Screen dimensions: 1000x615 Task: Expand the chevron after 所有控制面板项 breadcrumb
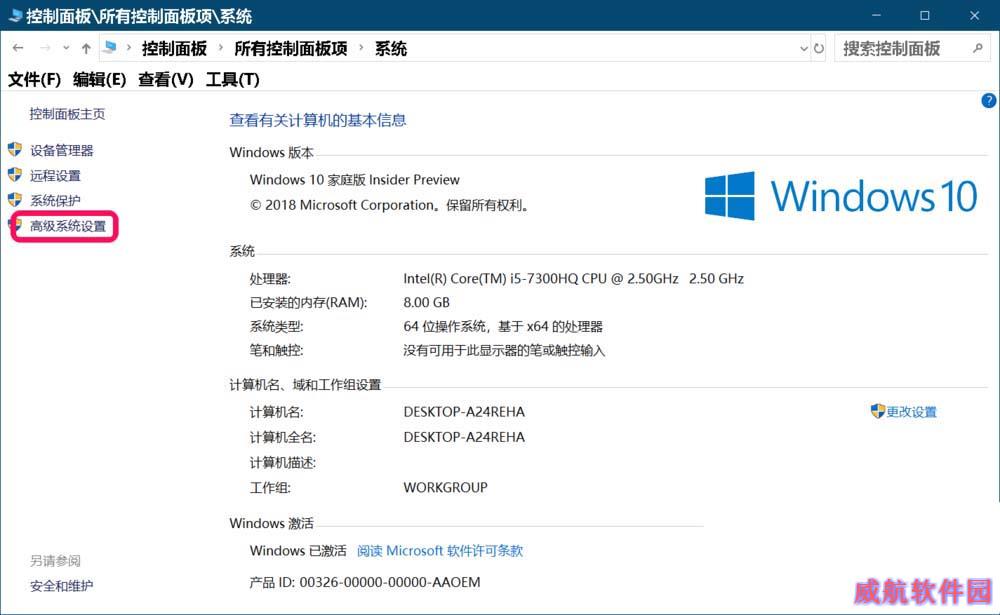point(361,48)
